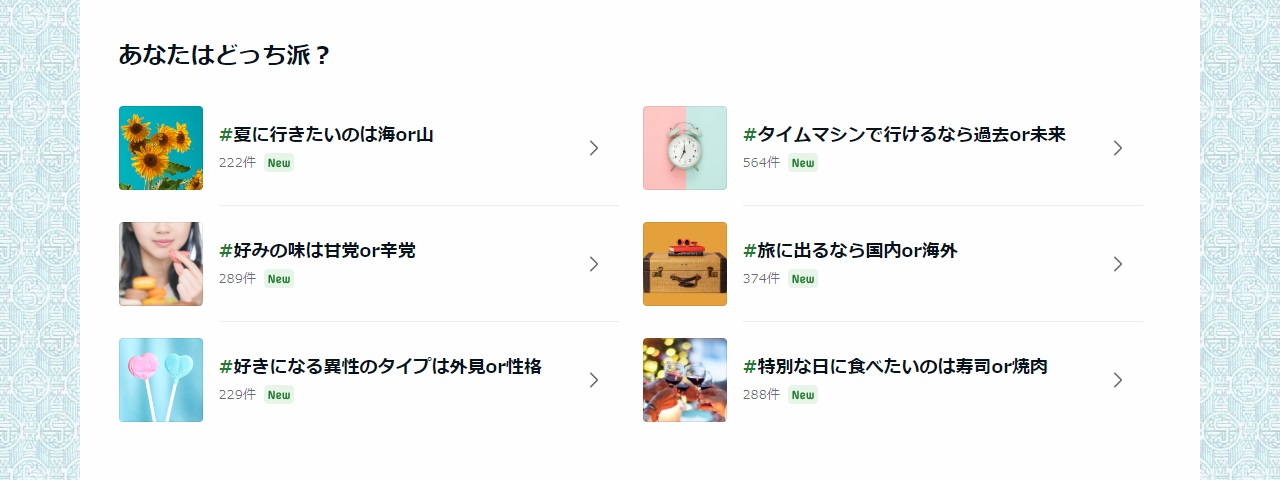
Task: Open the #特別な日に食べたいのは寿司or焼肉 topic
Action: pos(895,367)
